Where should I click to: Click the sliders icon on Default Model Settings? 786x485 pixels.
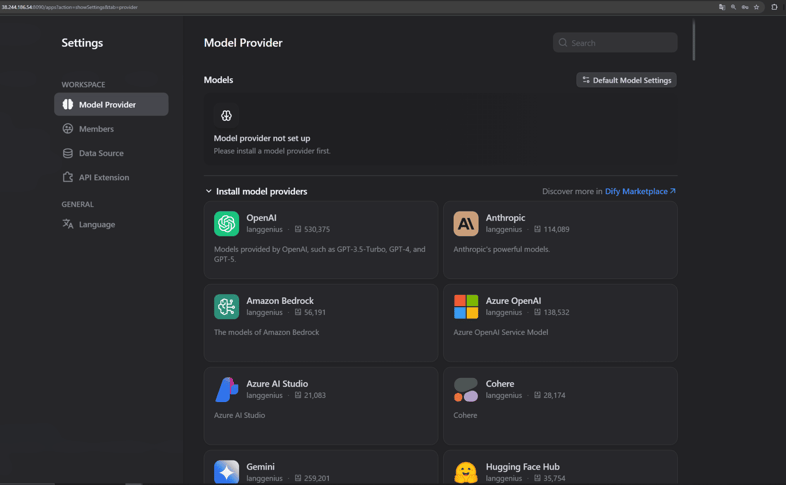coord(586,80)
